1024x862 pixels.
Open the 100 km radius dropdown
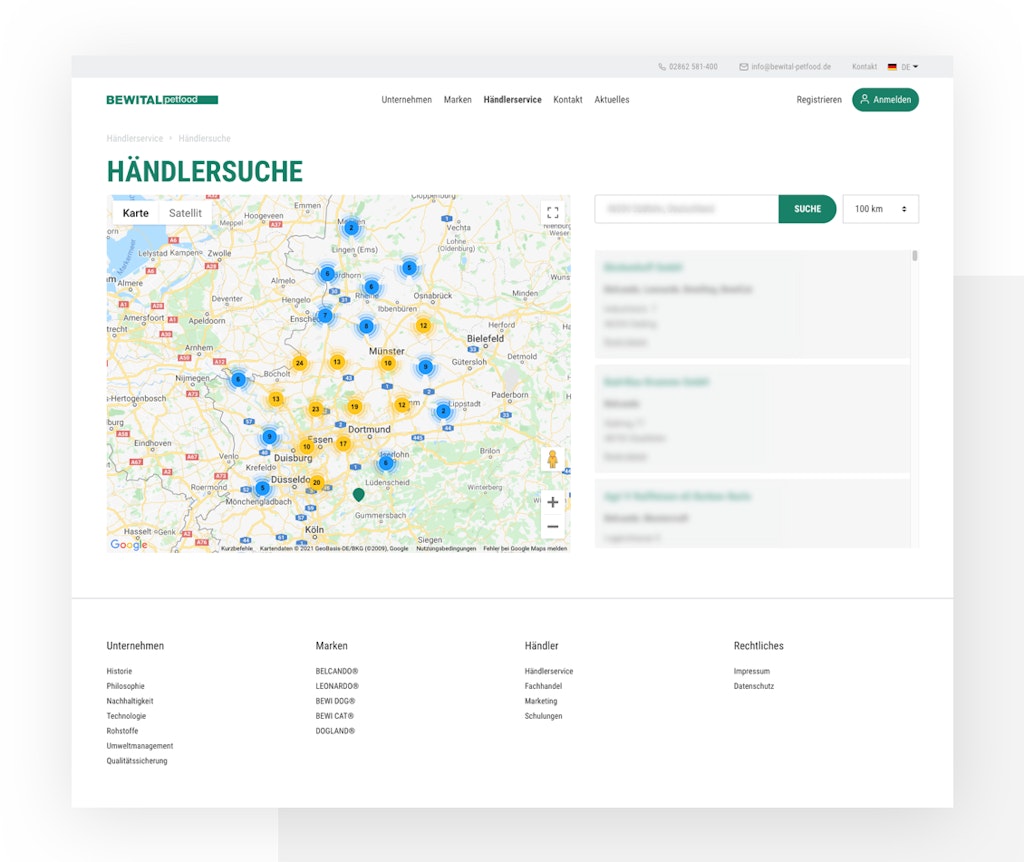[x=880, y=209]
